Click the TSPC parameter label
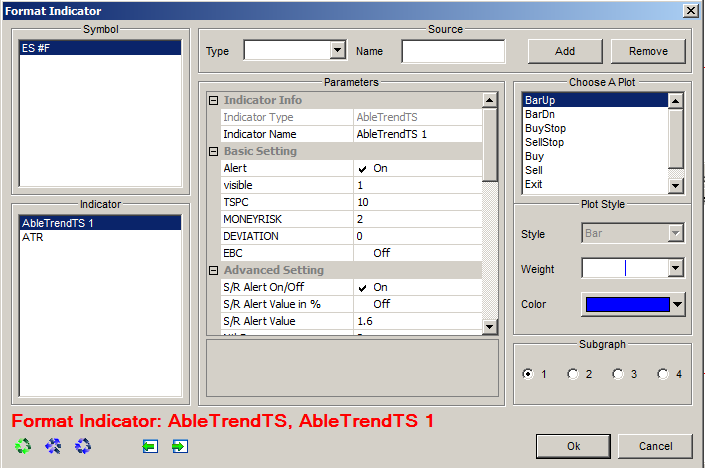705x468 pixels. [x=236, y=202]
